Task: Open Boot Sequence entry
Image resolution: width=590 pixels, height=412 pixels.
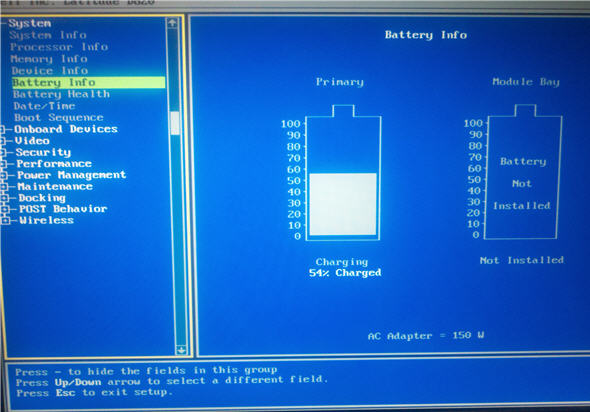Action: tap(59, 117)
